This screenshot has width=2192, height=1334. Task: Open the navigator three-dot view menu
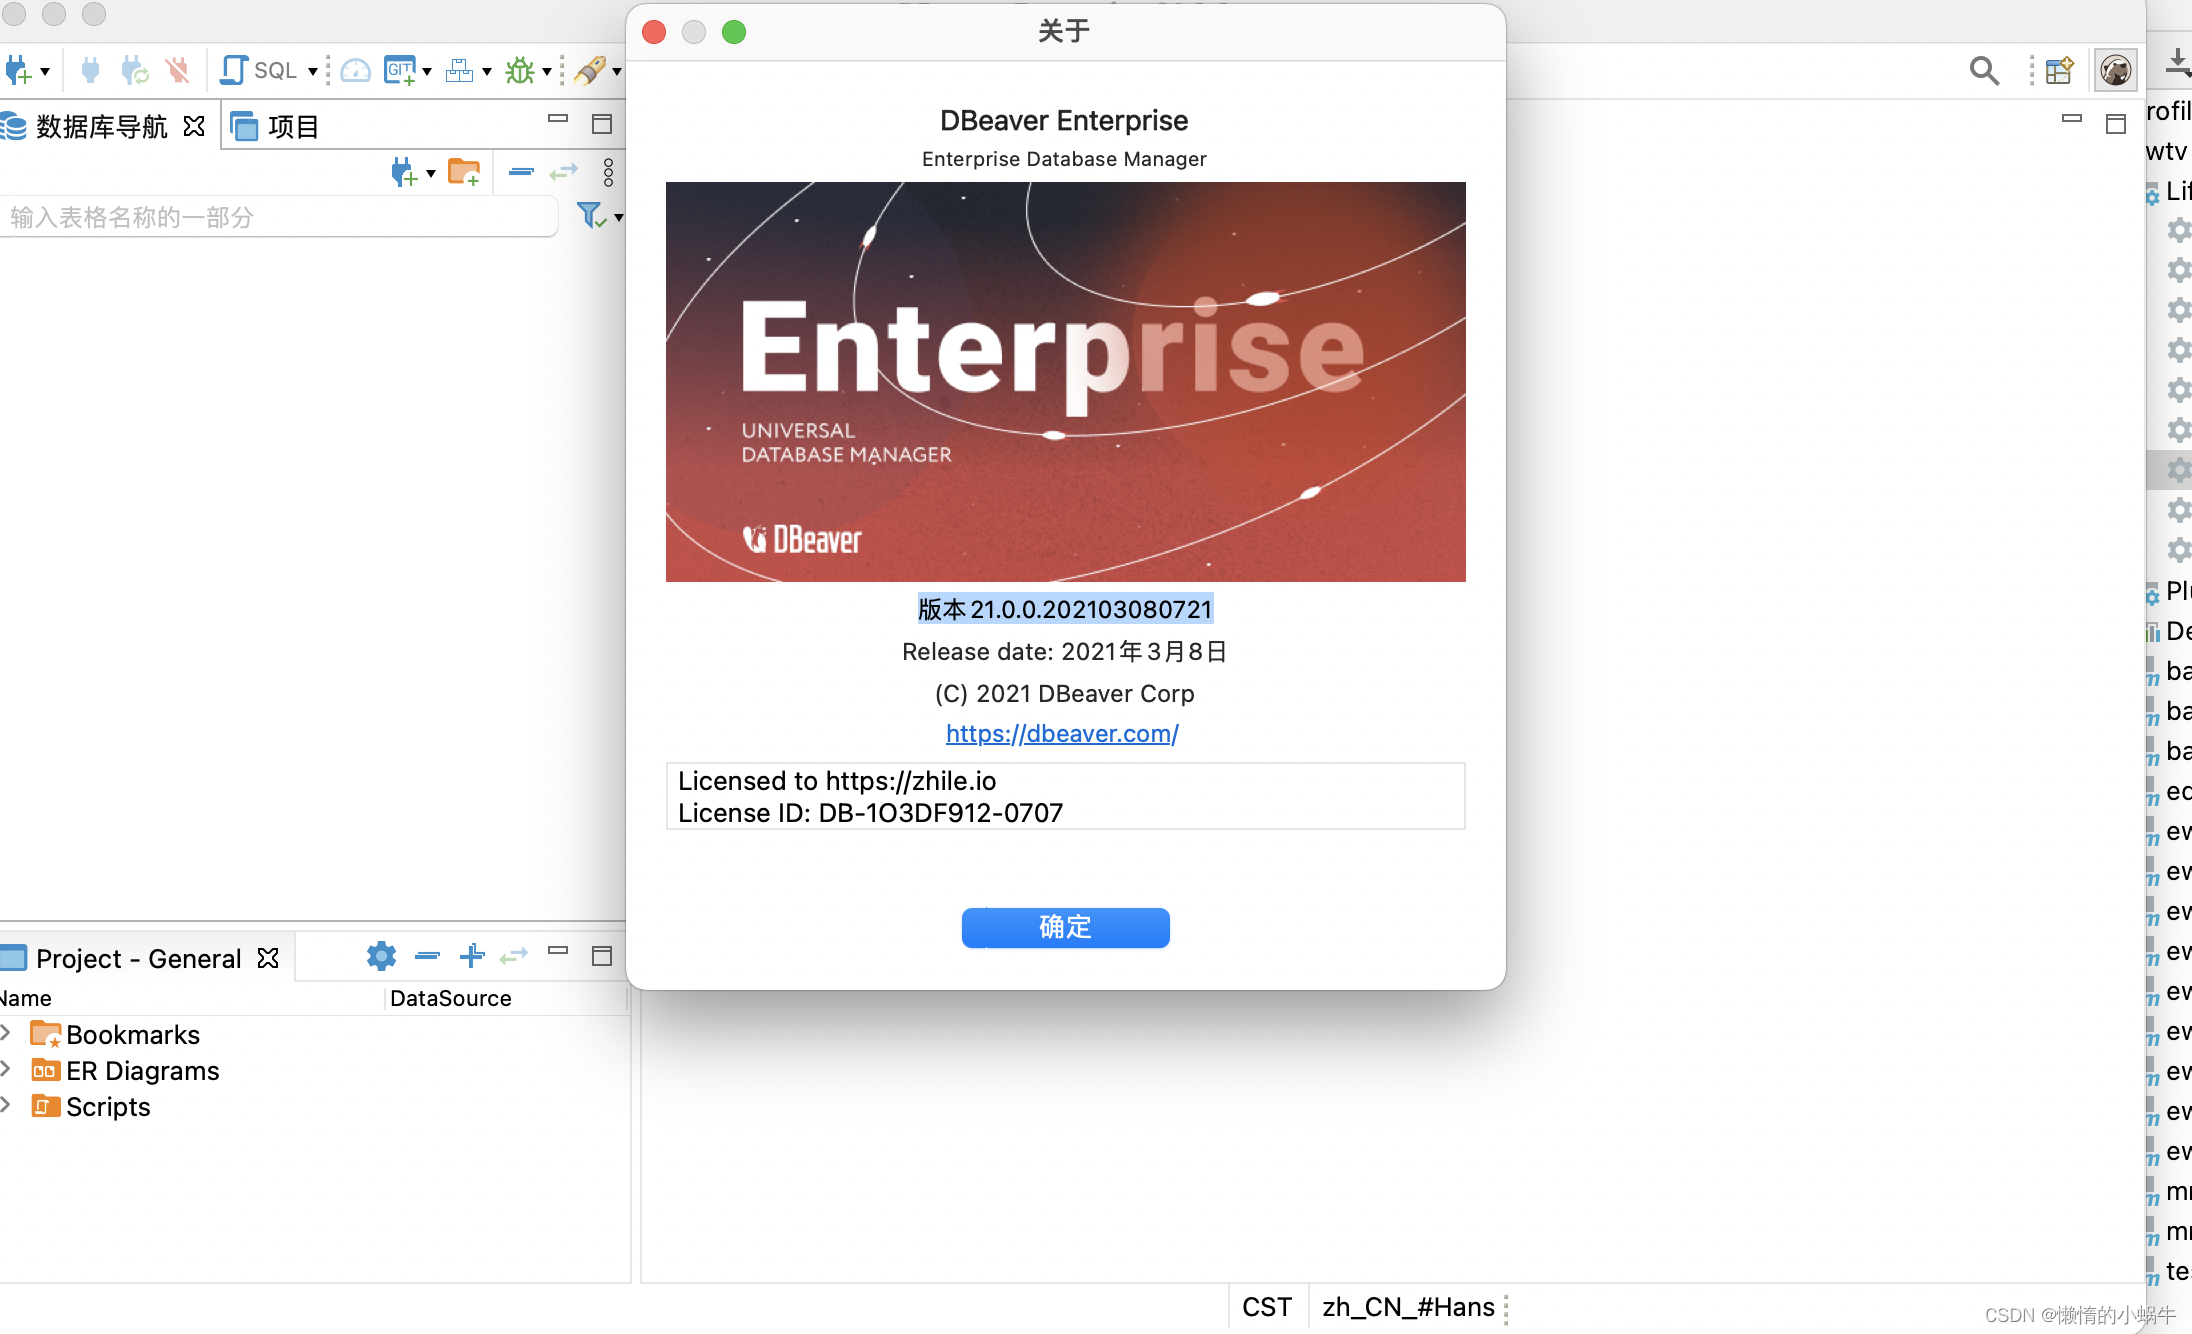[x=608, y=172]
